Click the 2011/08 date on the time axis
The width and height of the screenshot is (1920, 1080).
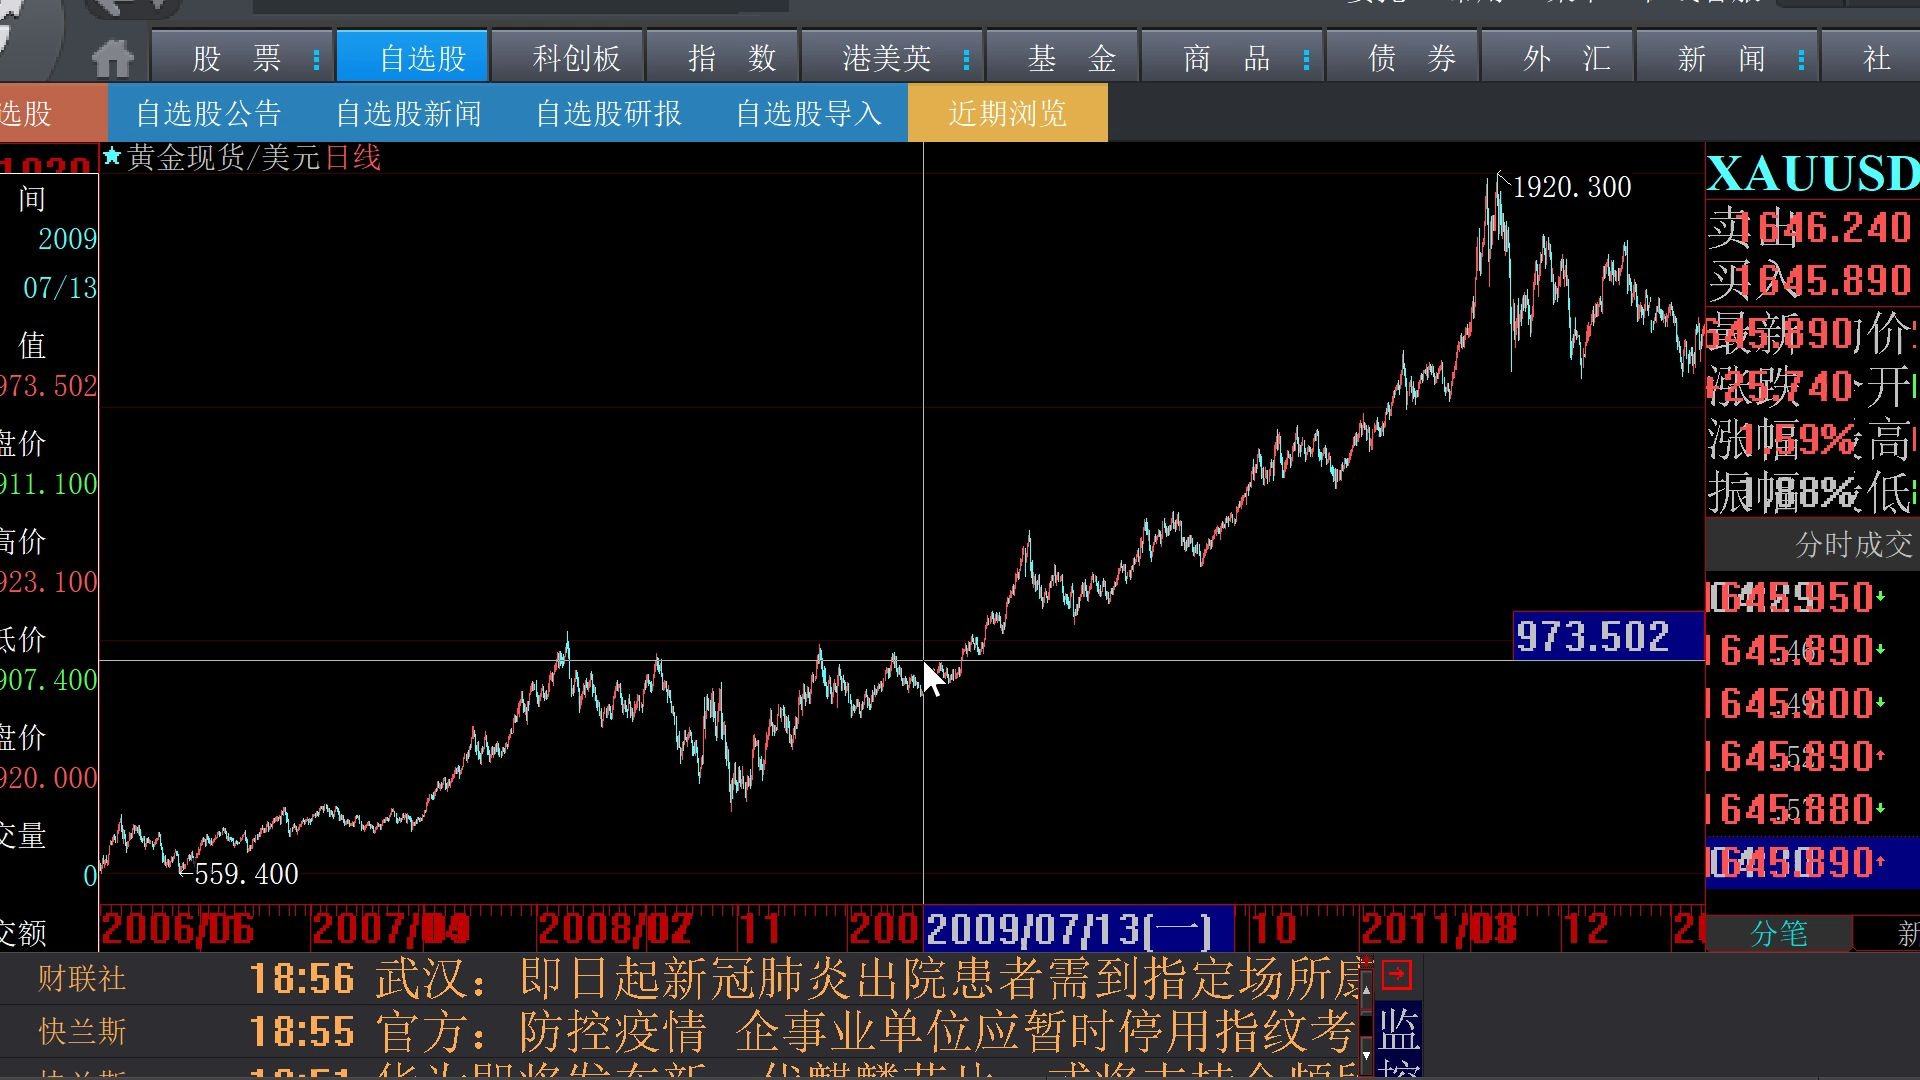tap(1439, 929)
